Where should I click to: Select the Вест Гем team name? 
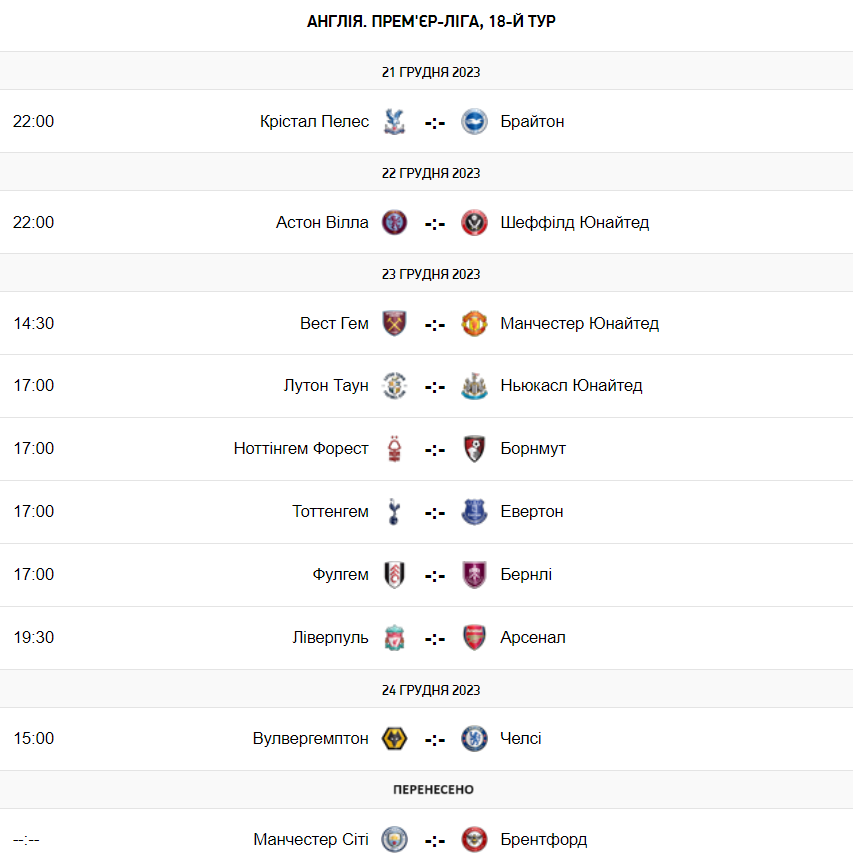(334, 324)
